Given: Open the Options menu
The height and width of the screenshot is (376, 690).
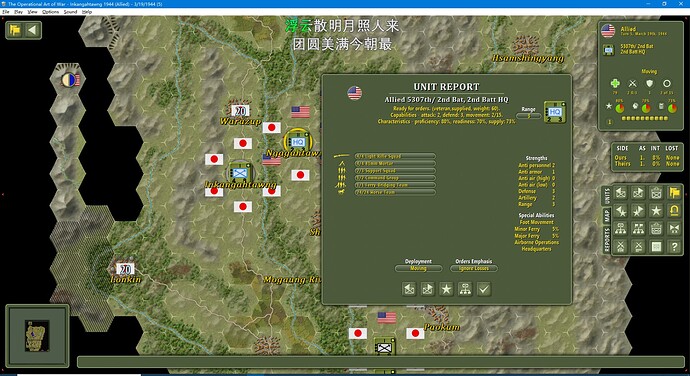Looking at the screenshot, I should pos(51,12).
